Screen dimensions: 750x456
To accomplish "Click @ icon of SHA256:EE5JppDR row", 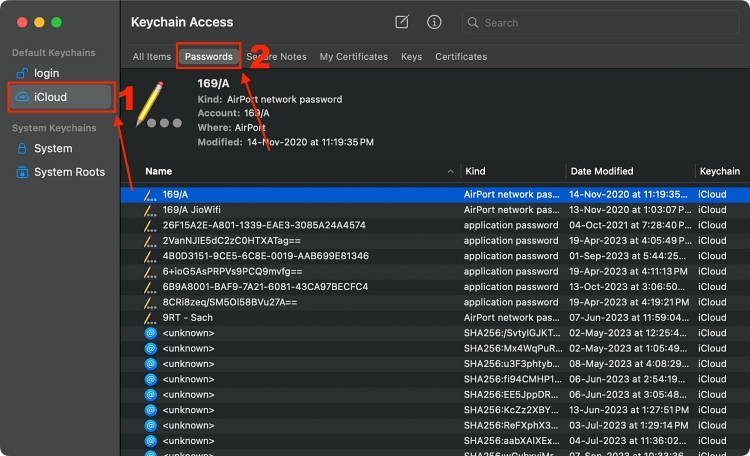I will click(x=151, y=395).
